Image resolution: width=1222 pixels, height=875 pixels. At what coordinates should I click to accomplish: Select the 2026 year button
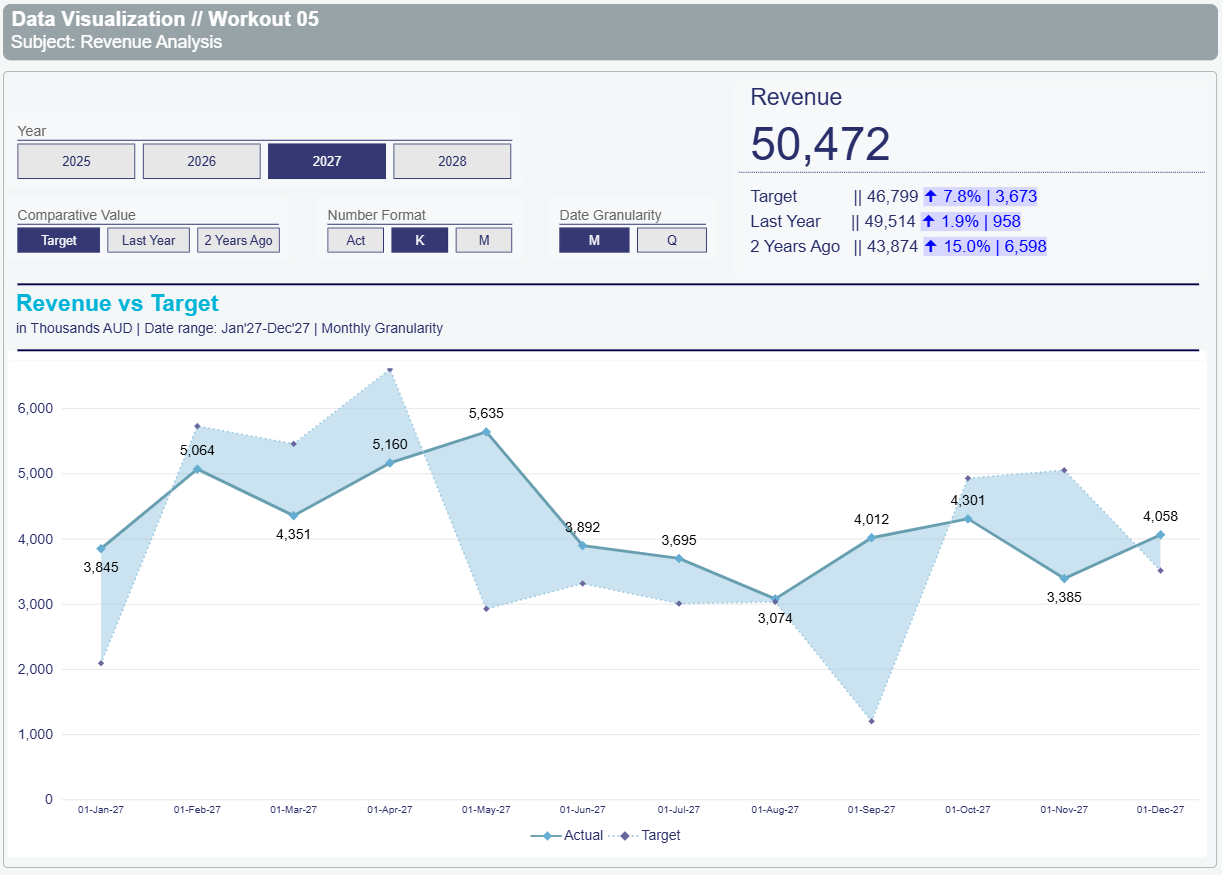202,161
